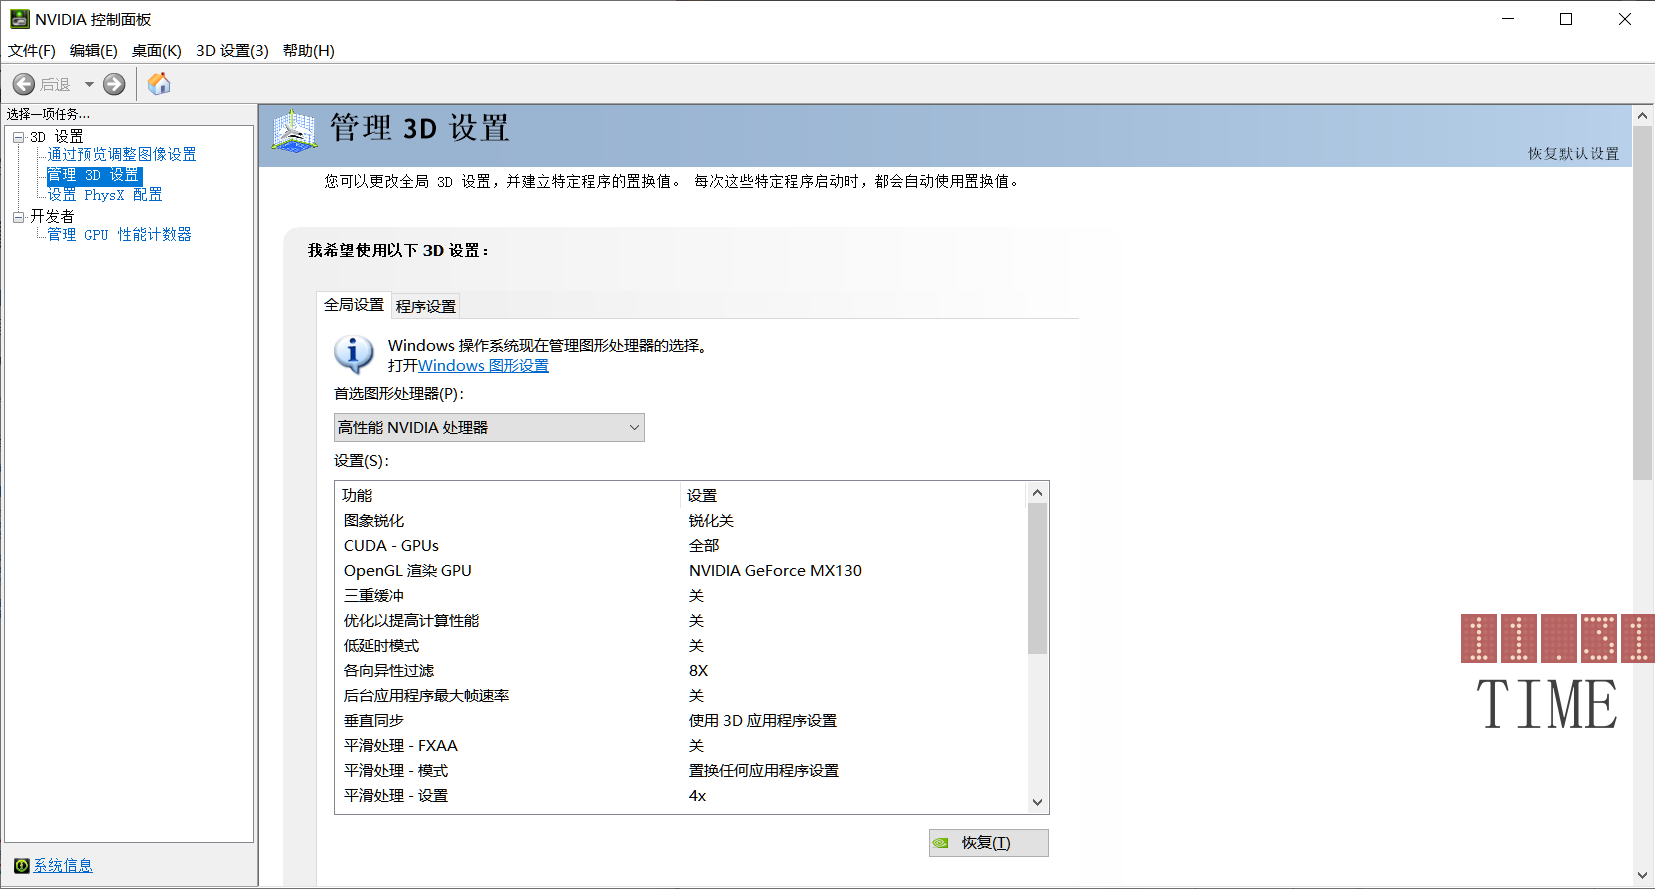Select the 平滑处理 - 设置 row
Screen dimensions: 1655x889
click(681, 796)
